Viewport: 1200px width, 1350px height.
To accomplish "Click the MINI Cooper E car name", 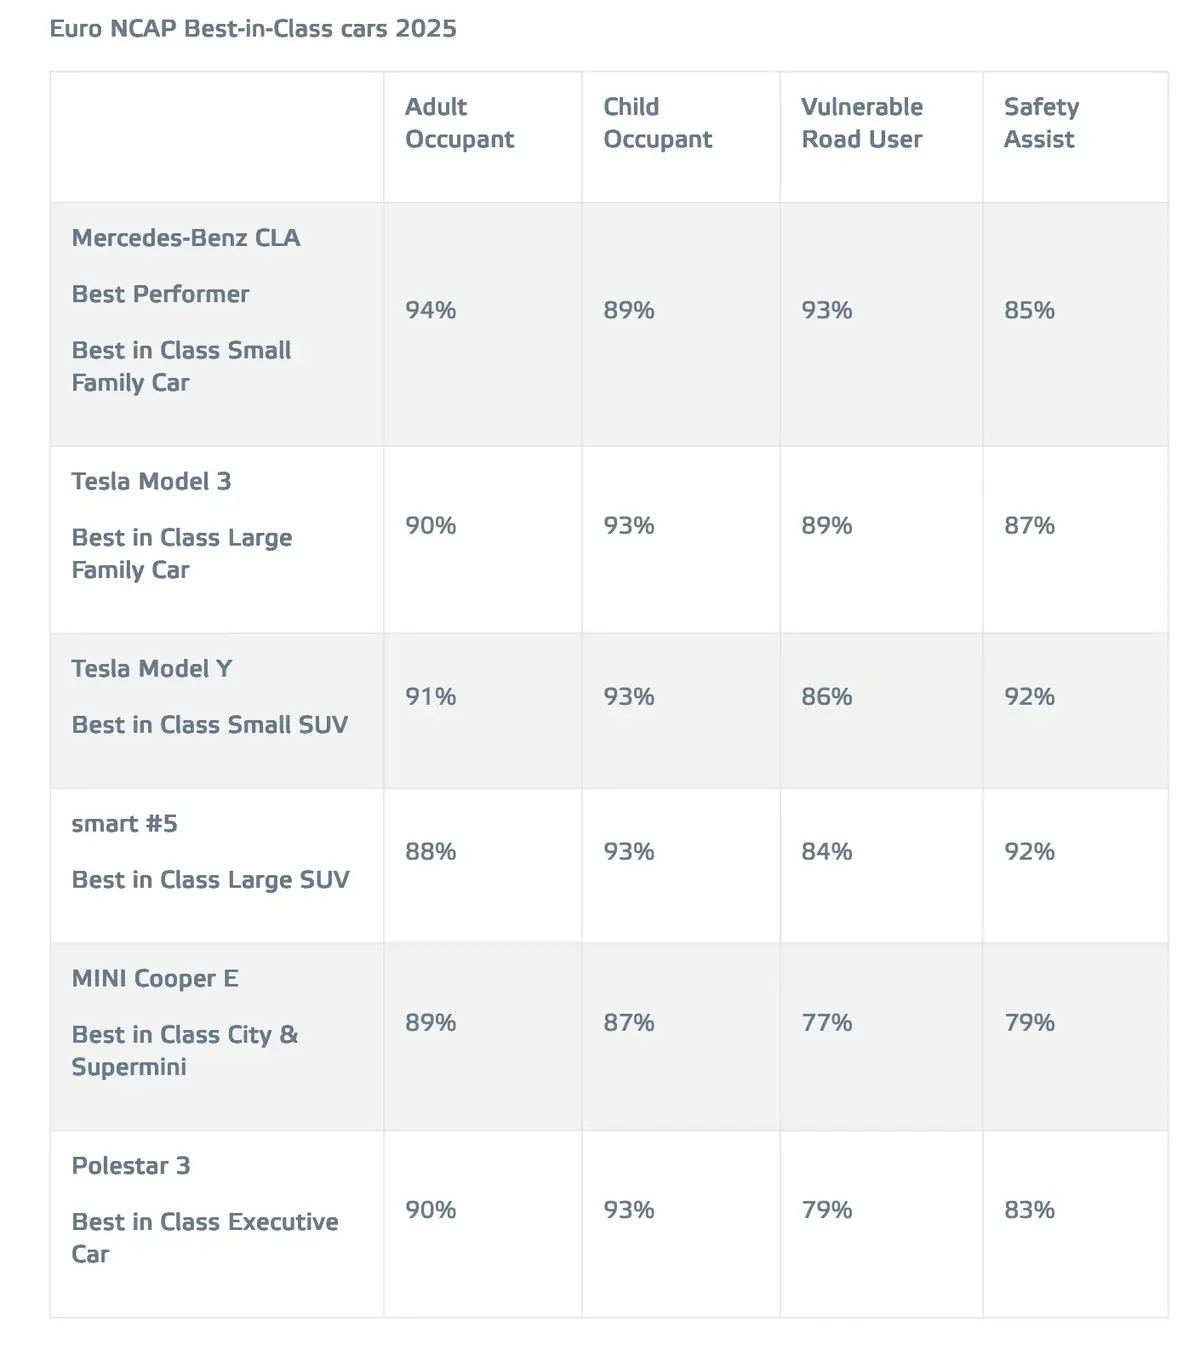I will [155, 978].
